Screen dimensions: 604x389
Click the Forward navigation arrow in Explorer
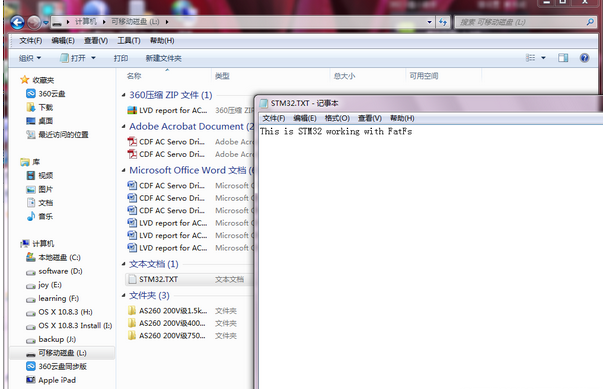pos(34,22)
